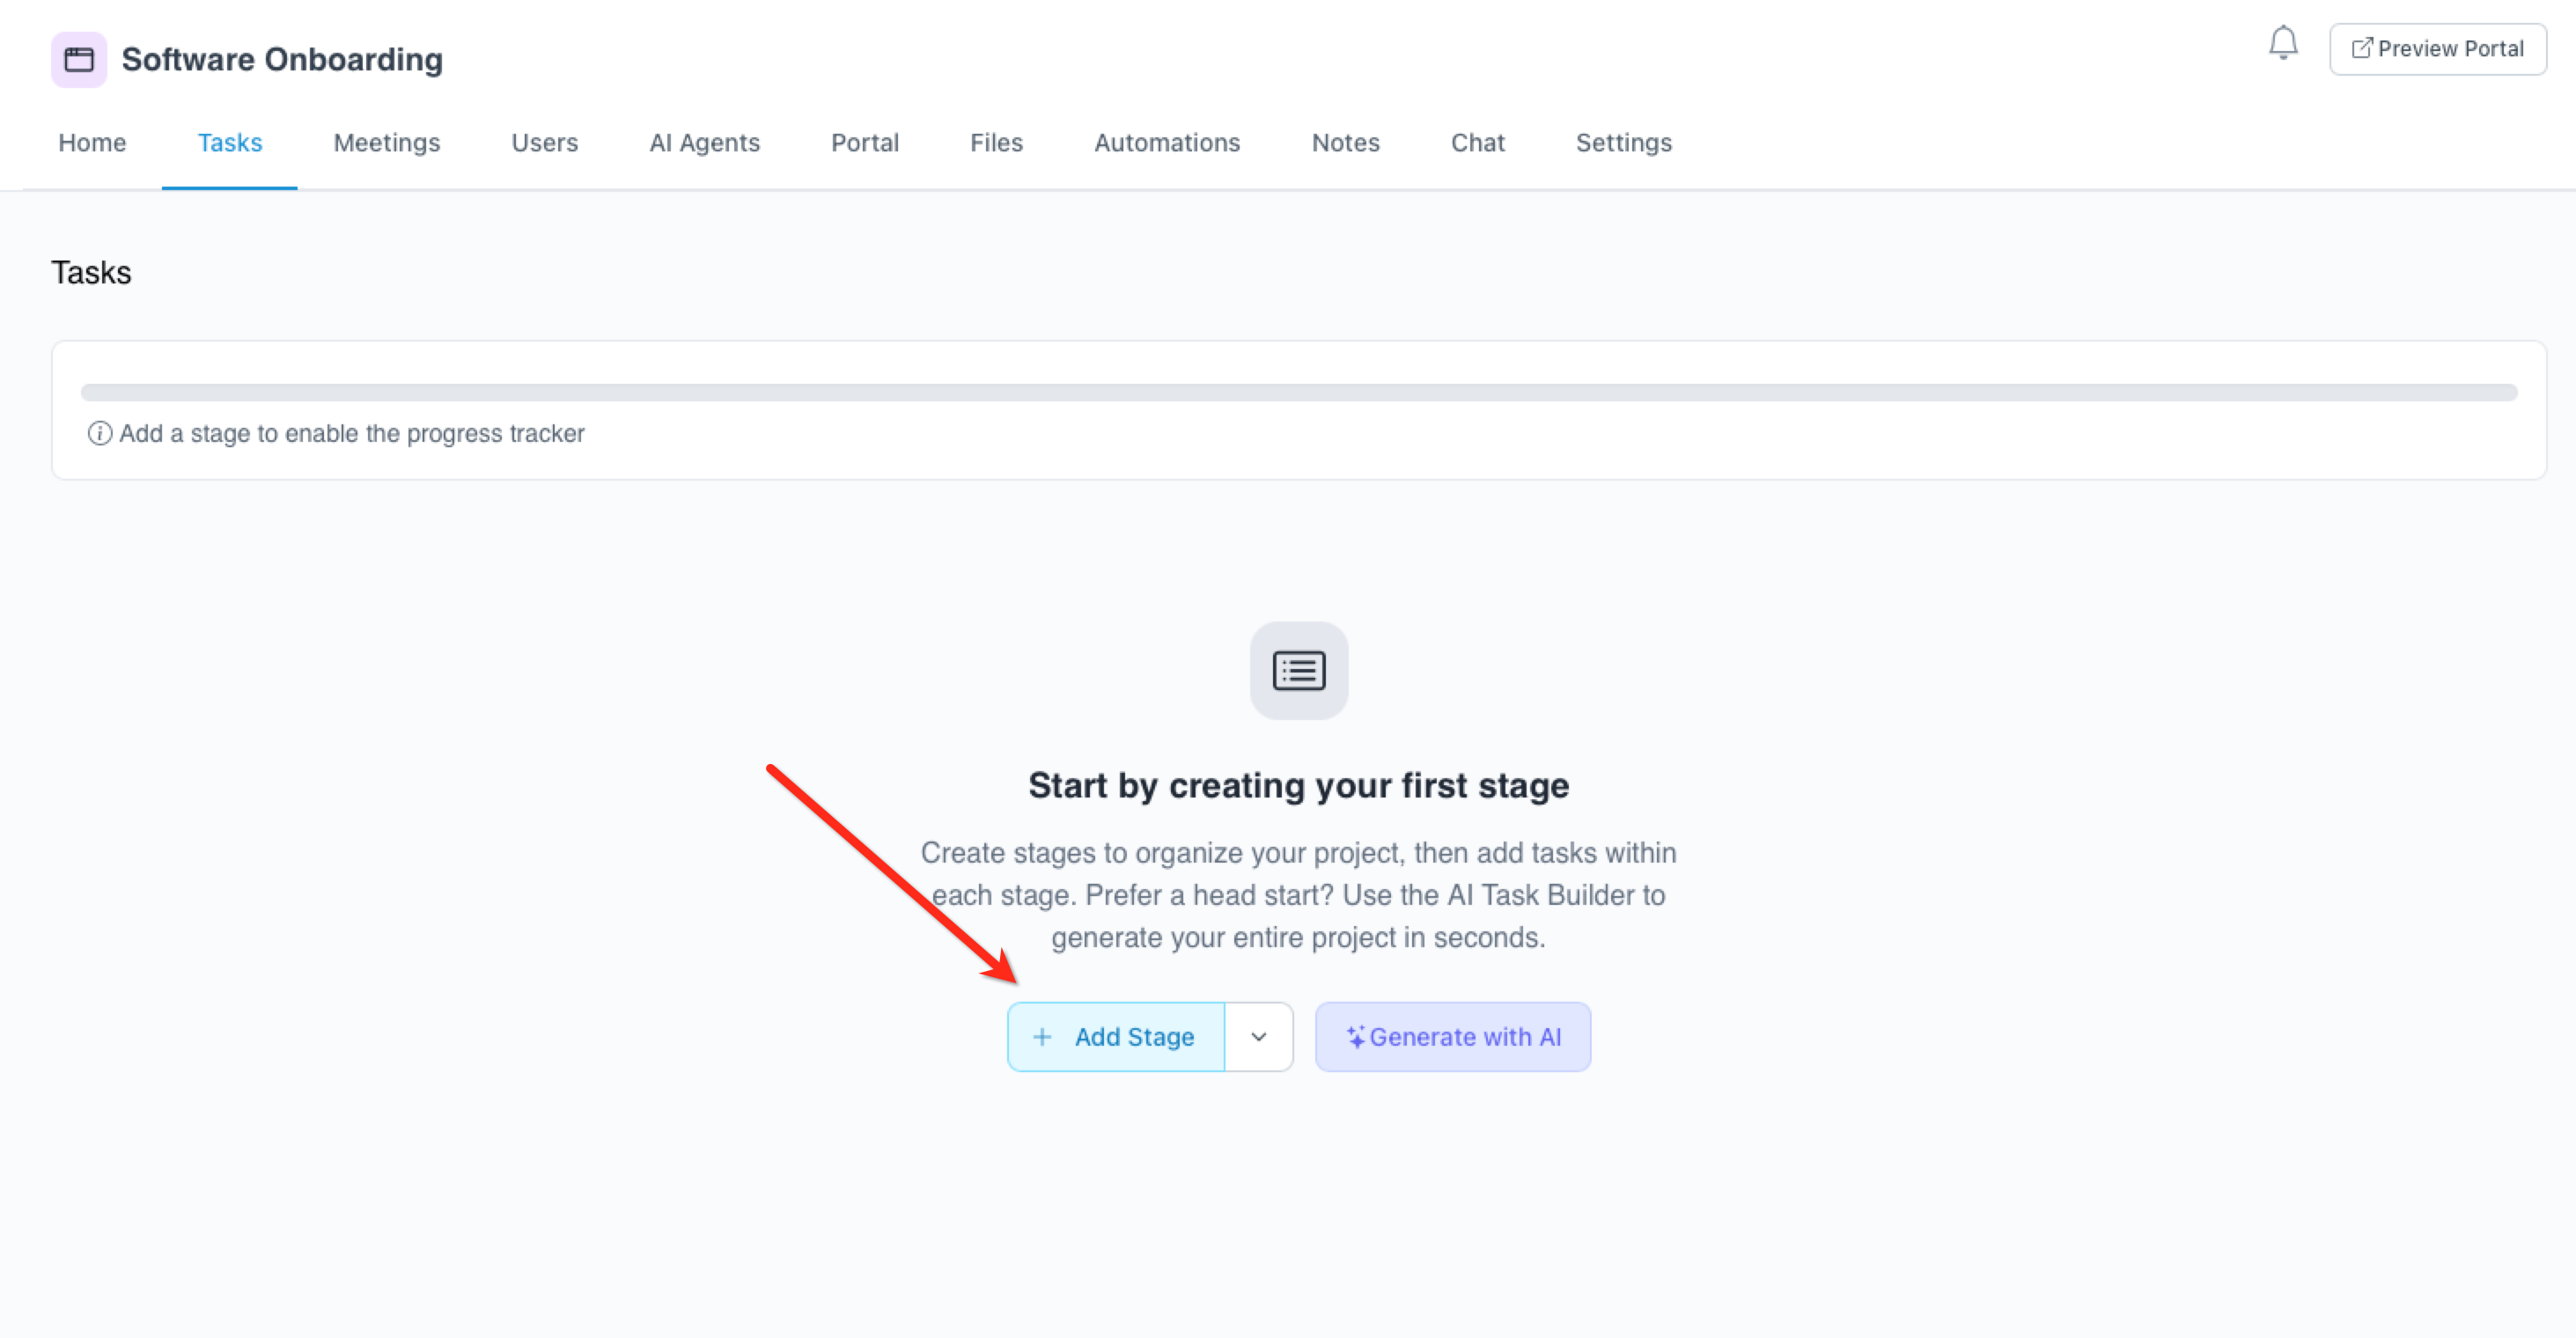The image size is (2576, 1338).
Task: Switch to the Notes tab
Action: pos(1345,143)
